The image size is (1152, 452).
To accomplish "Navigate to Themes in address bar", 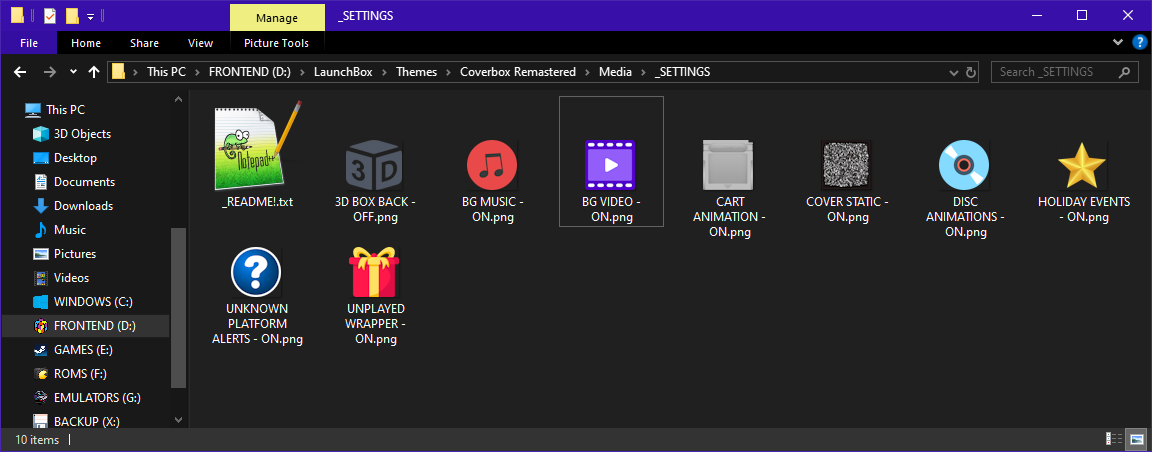I will point(417,72).
